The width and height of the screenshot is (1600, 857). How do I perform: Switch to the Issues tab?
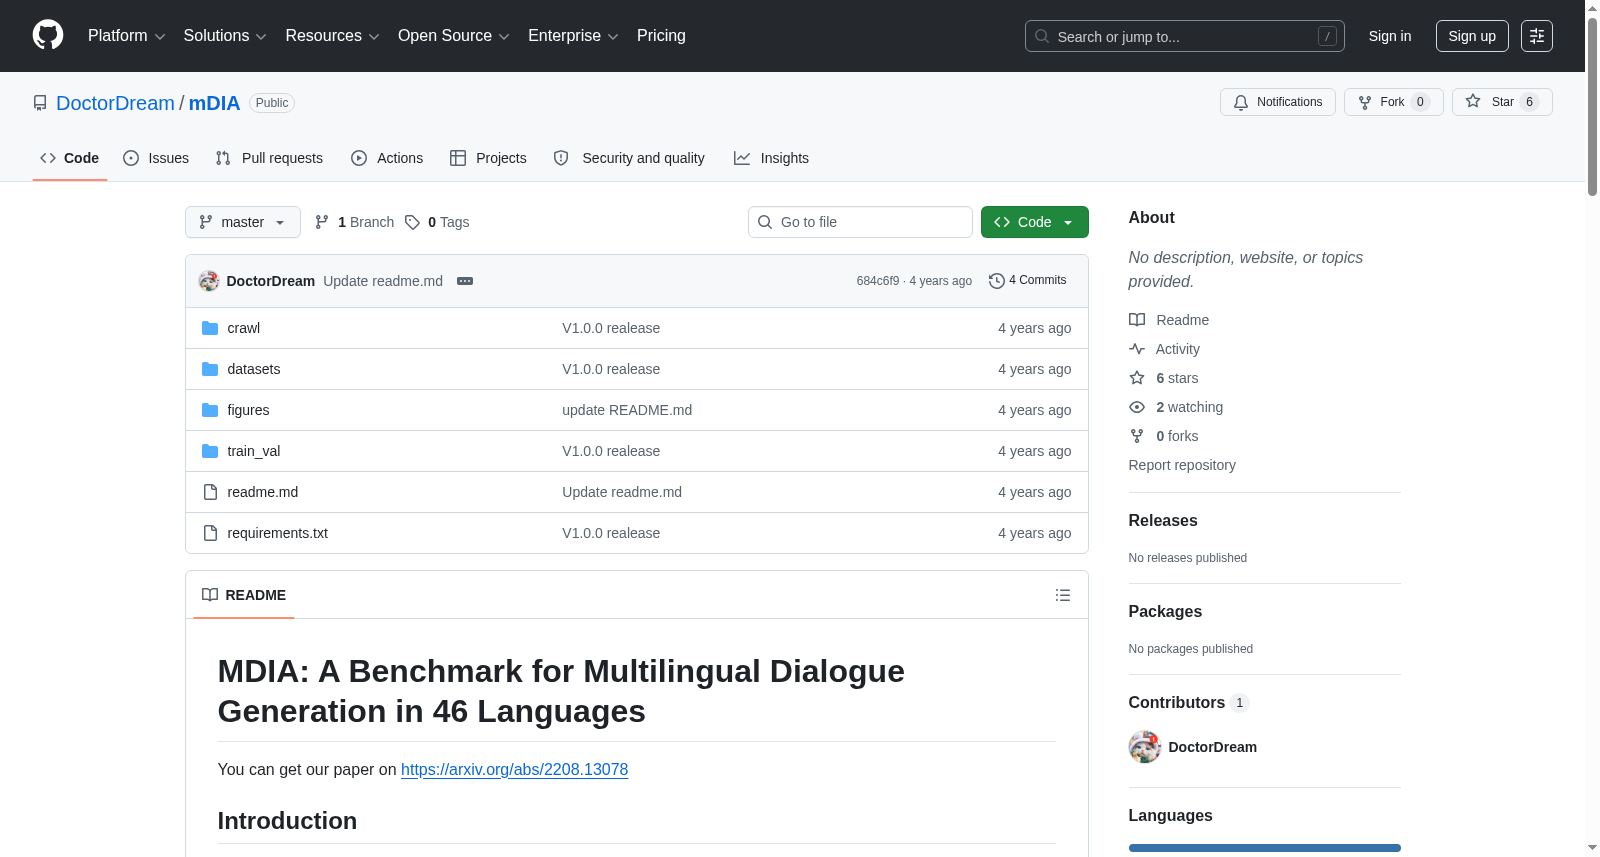pos(156,158)
